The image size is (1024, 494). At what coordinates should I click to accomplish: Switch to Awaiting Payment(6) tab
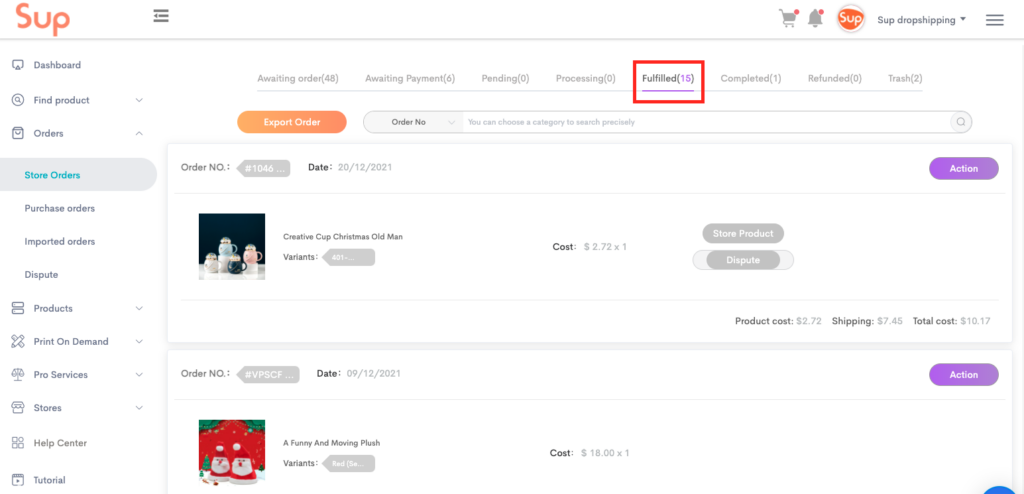[x=410, y=78]
